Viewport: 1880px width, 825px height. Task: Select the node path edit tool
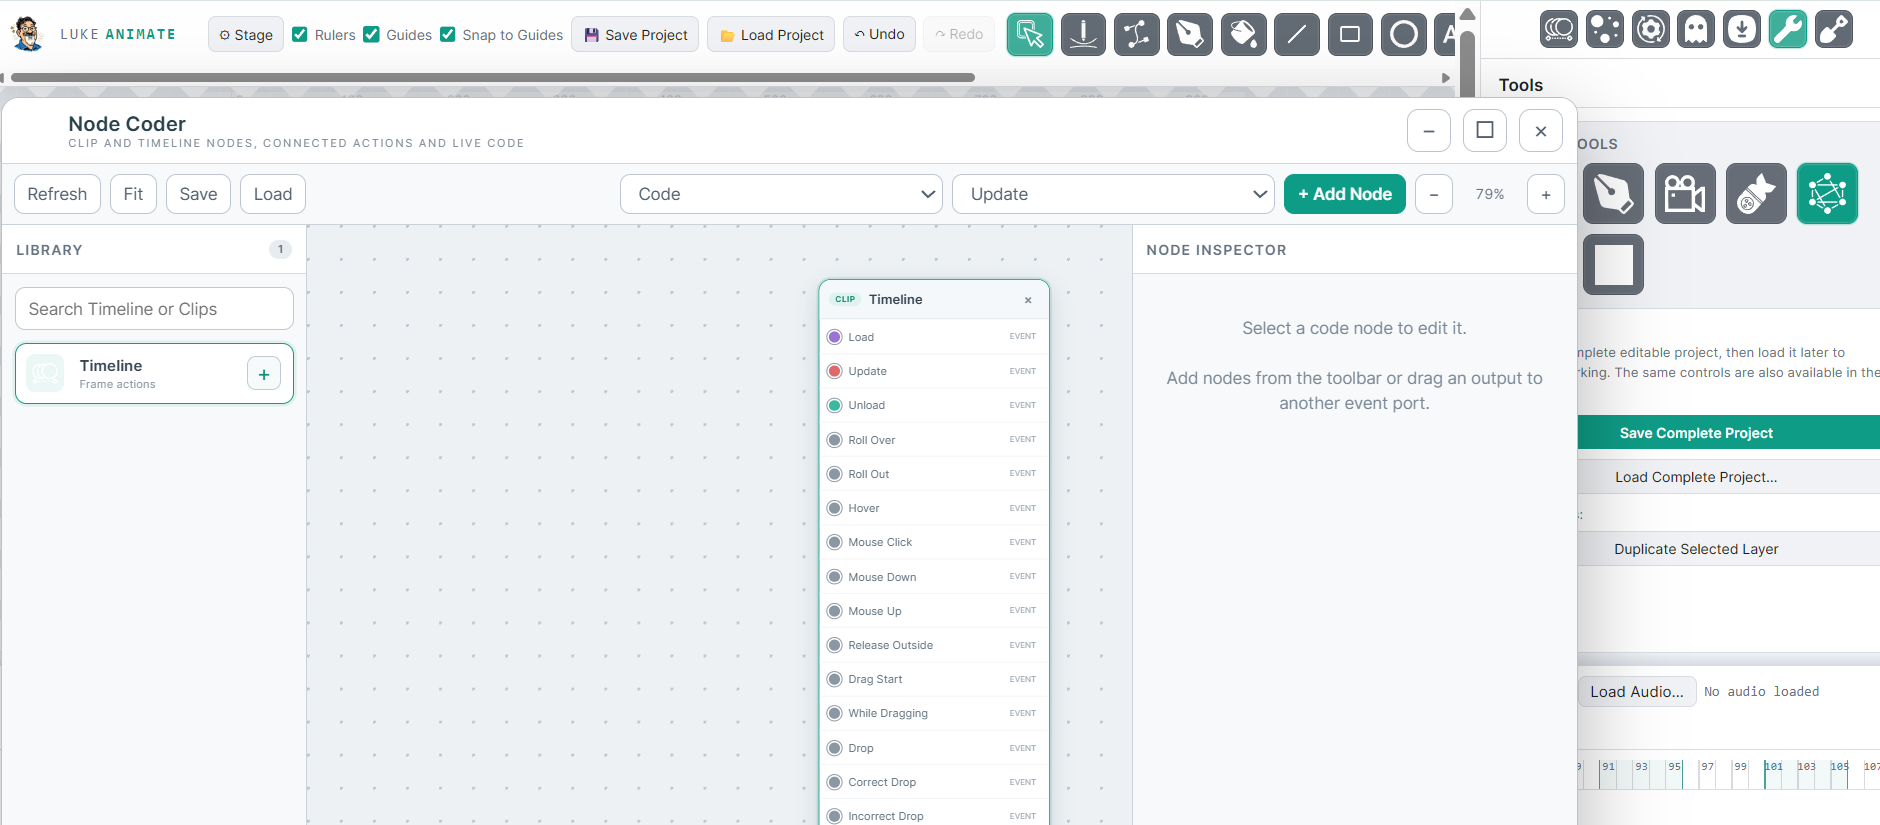1137,35
